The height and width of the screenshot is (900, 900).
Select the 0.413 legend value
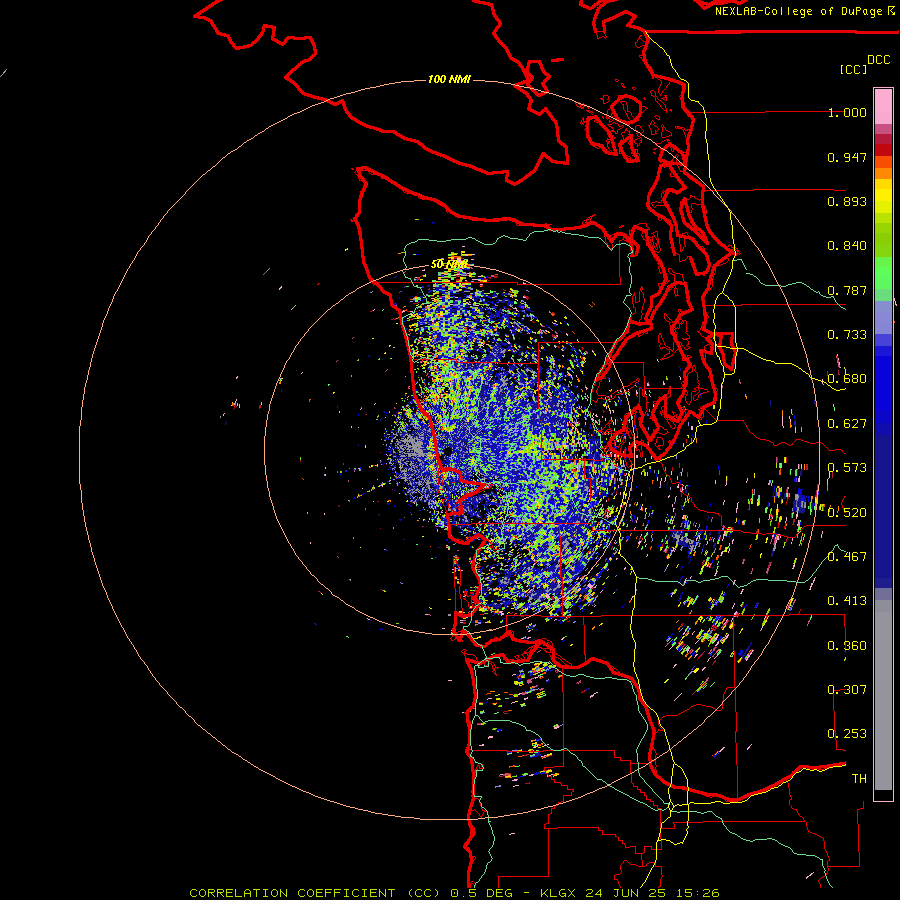[847, 601]
